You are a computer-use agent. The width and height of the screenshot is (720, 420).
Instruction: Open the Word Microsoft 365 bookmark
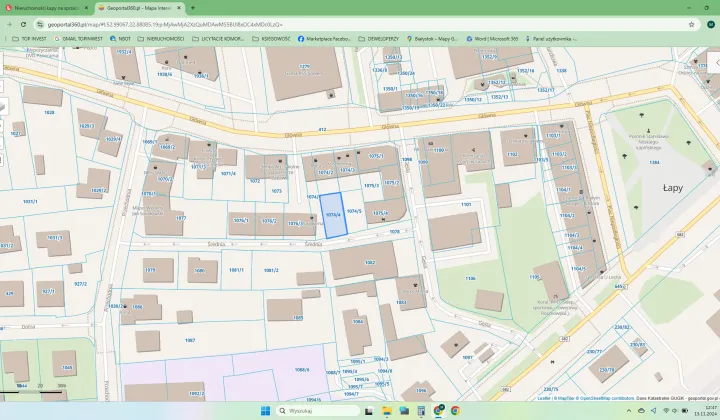(x=492, y=38)
